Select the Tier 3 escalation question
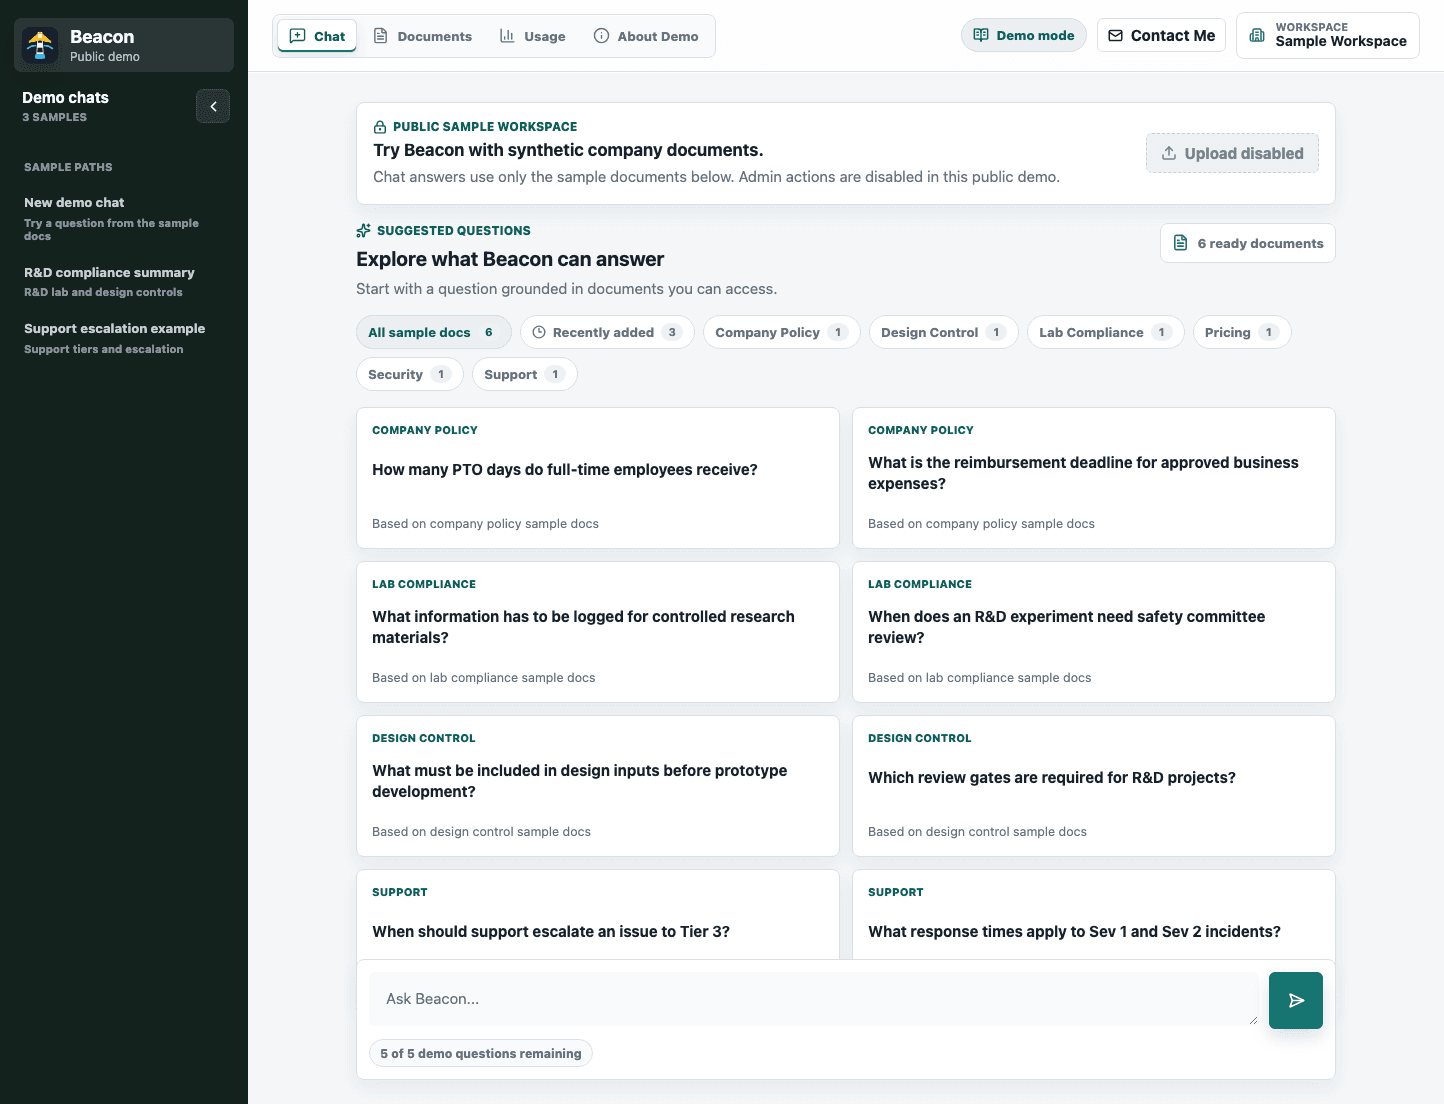This screenshot has height=1104, width=1444. point(598,914)
